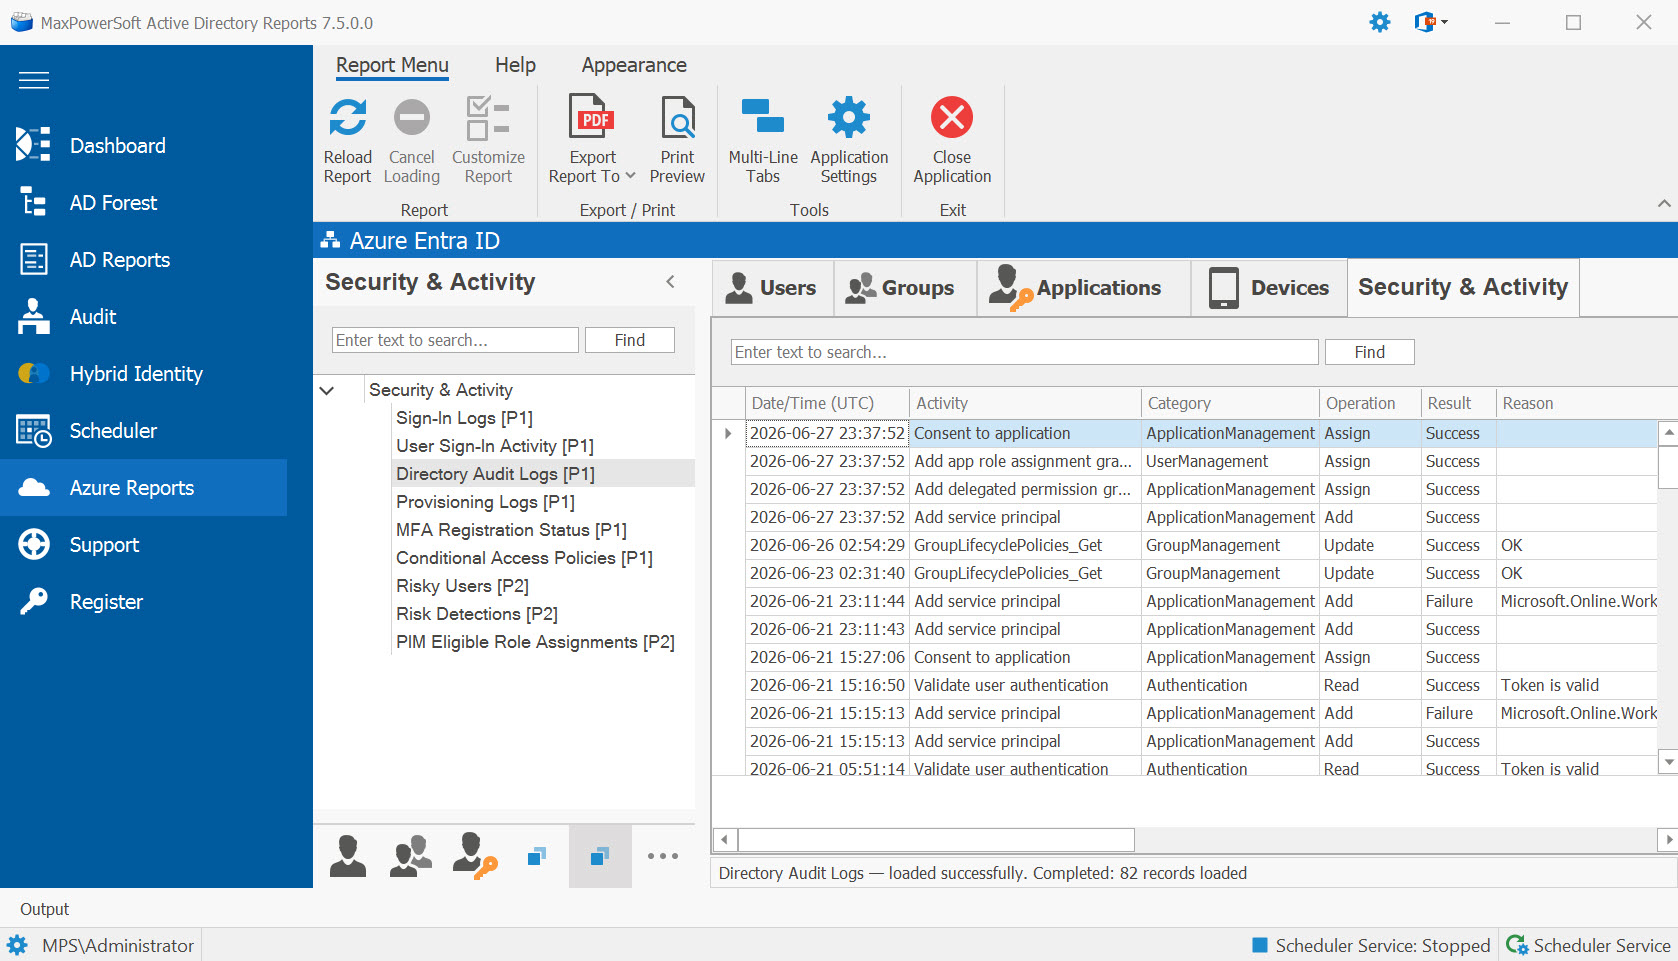
Task: Open Scheduler in sidebar
Action: (x=143, y=430)
